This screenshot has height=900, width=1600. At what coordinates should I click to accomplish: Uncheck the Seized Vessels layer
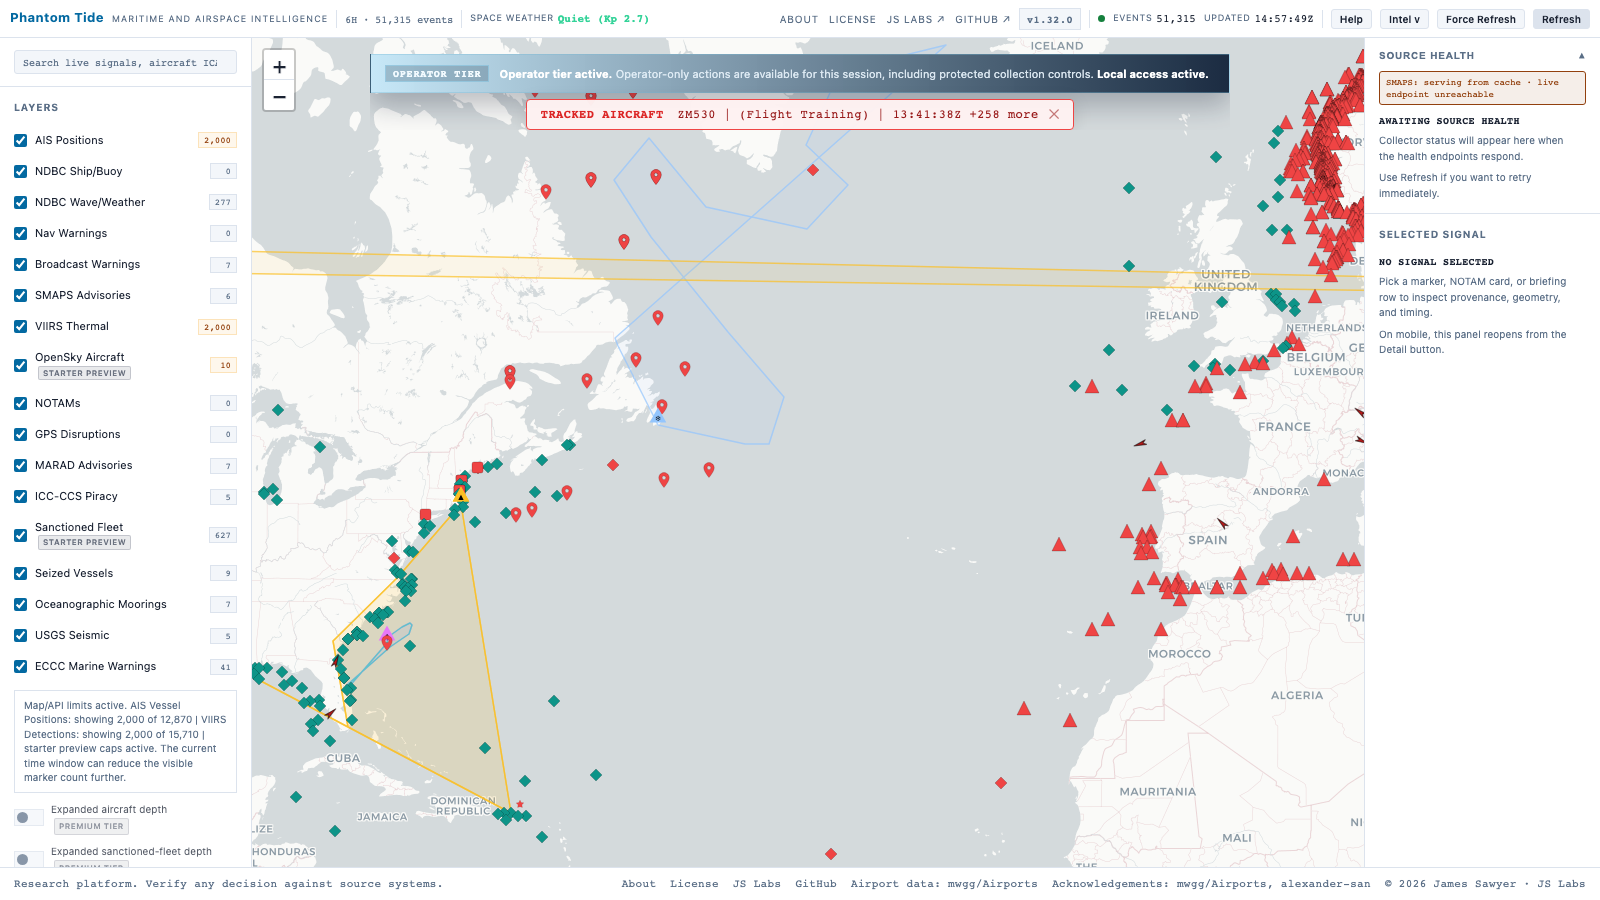[x=21, y=573]
